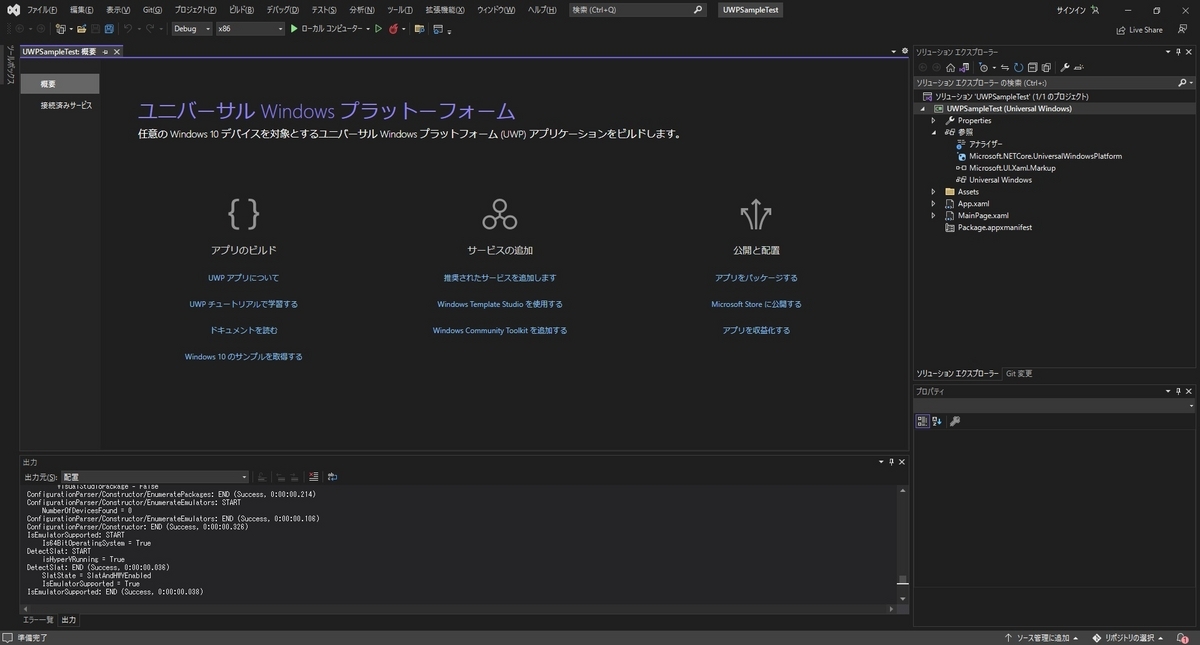Switch to the エラー一覧 tab
Screen dimensions: 1200x645
pyautogui.click(x=38, y=620)
